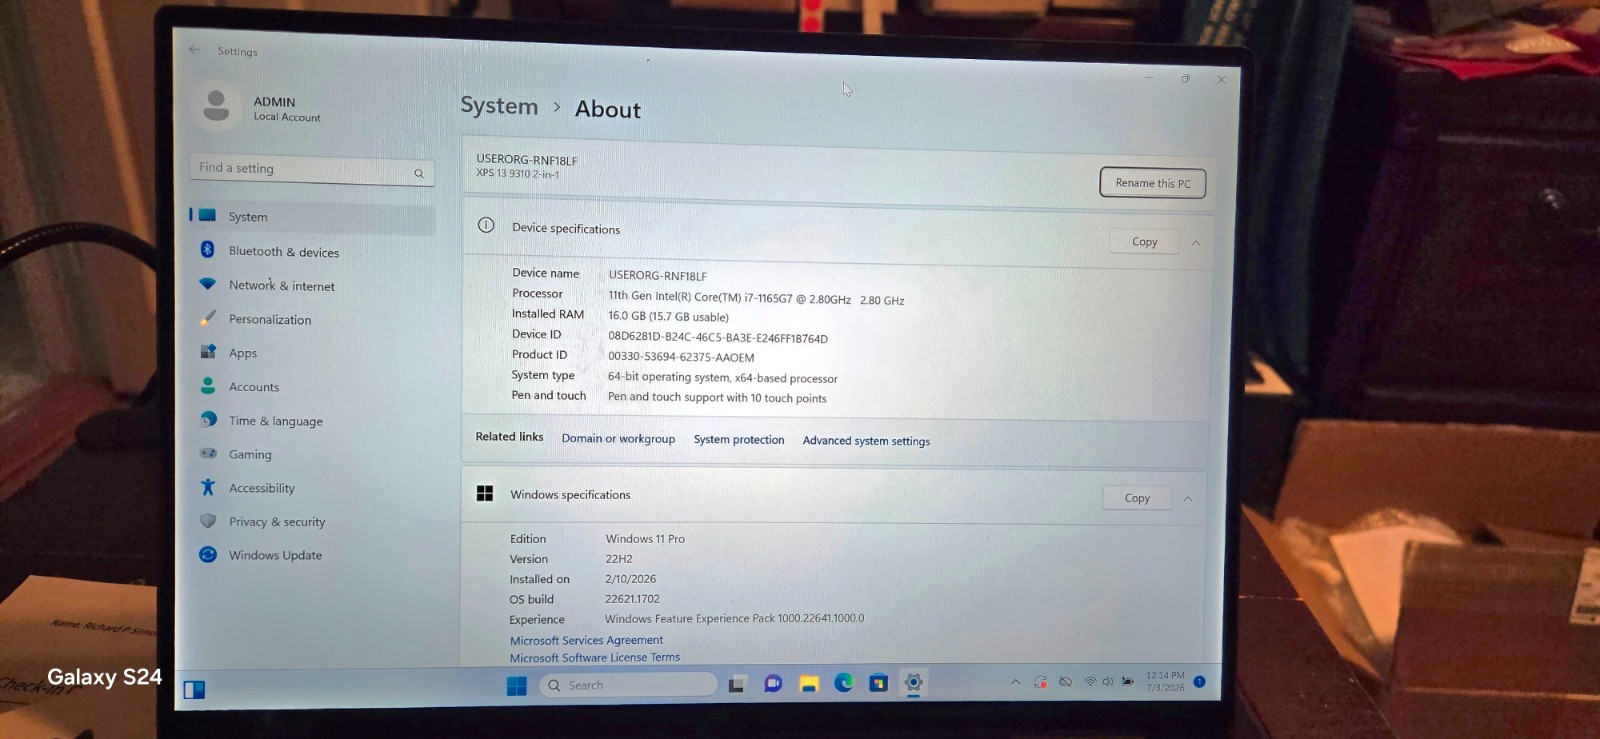Click the Settings gear on the taskbar
This screenshot has height=739, width=1600.
click(x=913, y=683)
